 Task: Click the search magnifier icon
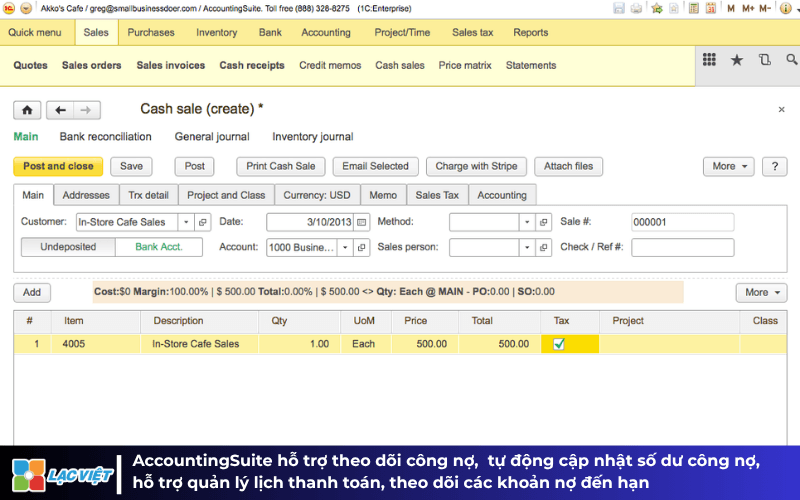(791, 60)
